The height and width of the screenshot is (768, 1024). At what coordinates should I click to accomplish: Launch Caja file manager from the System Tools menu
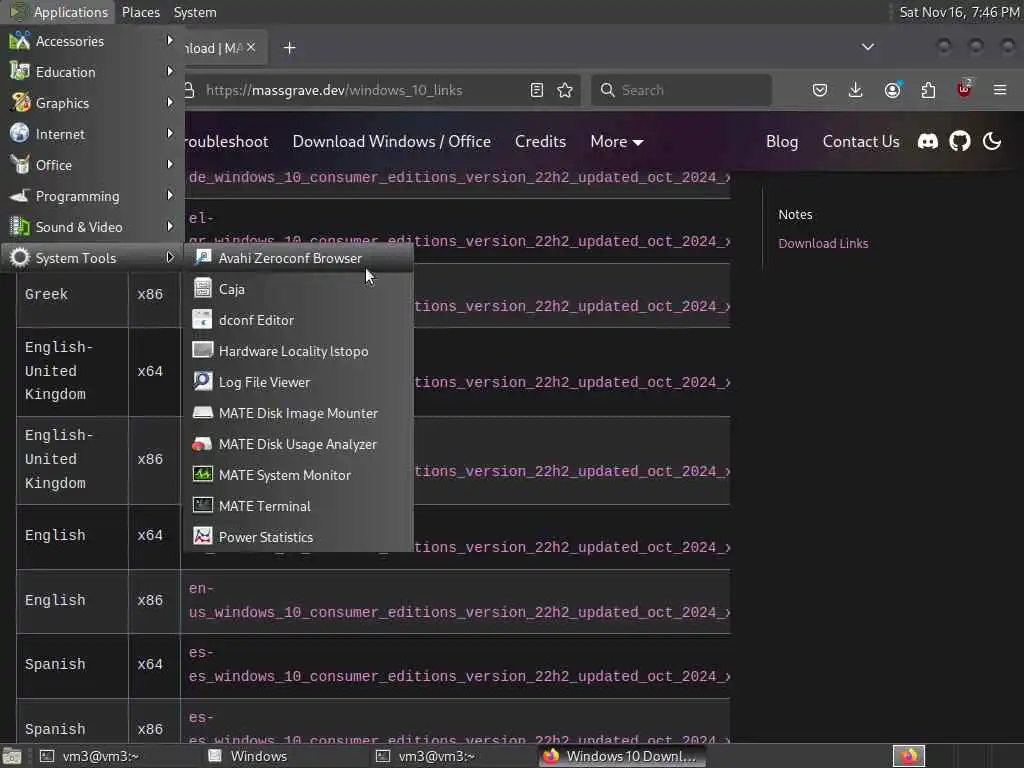(298, 289)
